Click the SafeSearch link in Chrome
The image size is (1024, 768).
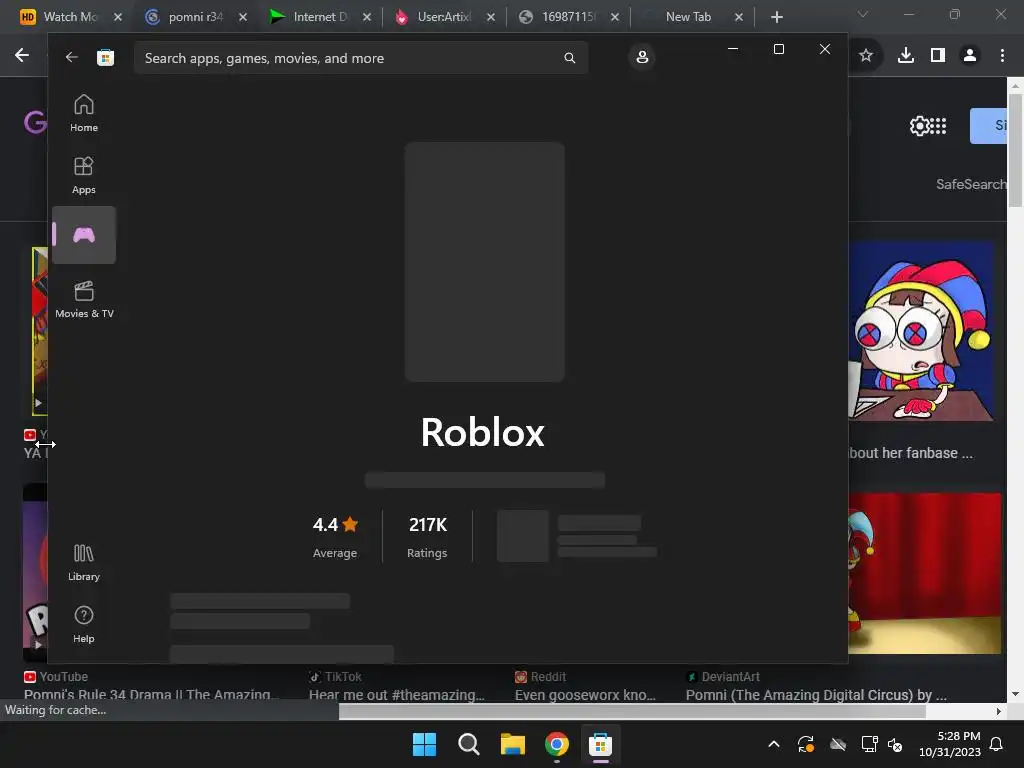tap(971, 184)
